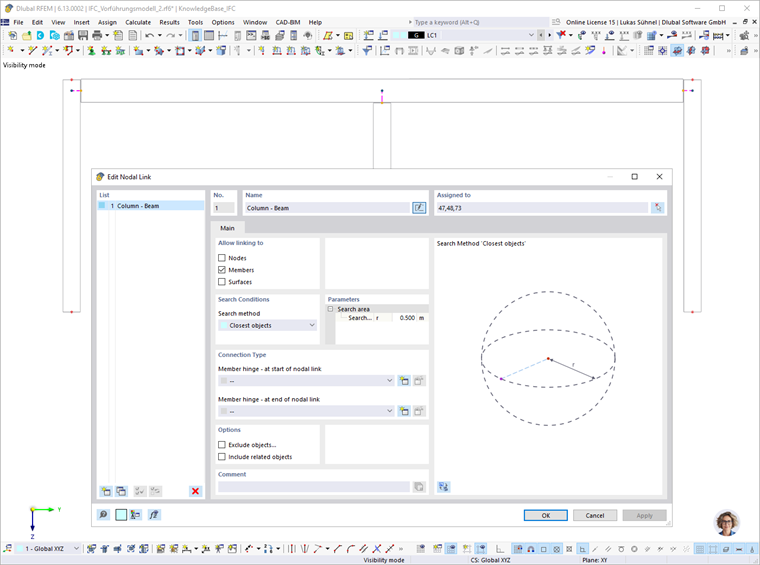Click the Comment input field

314,487
